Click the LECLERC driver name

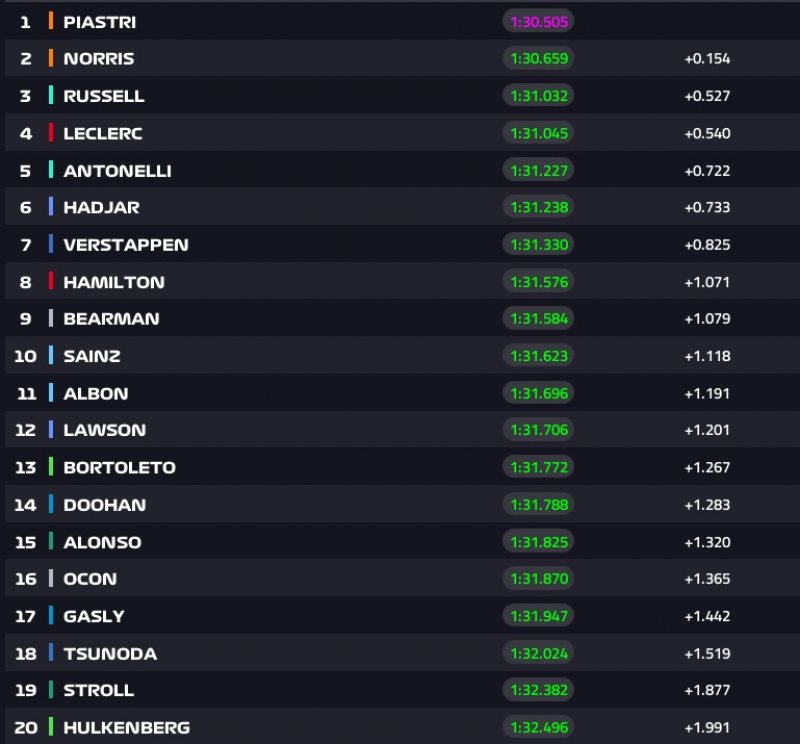click(x=102, y=134)
